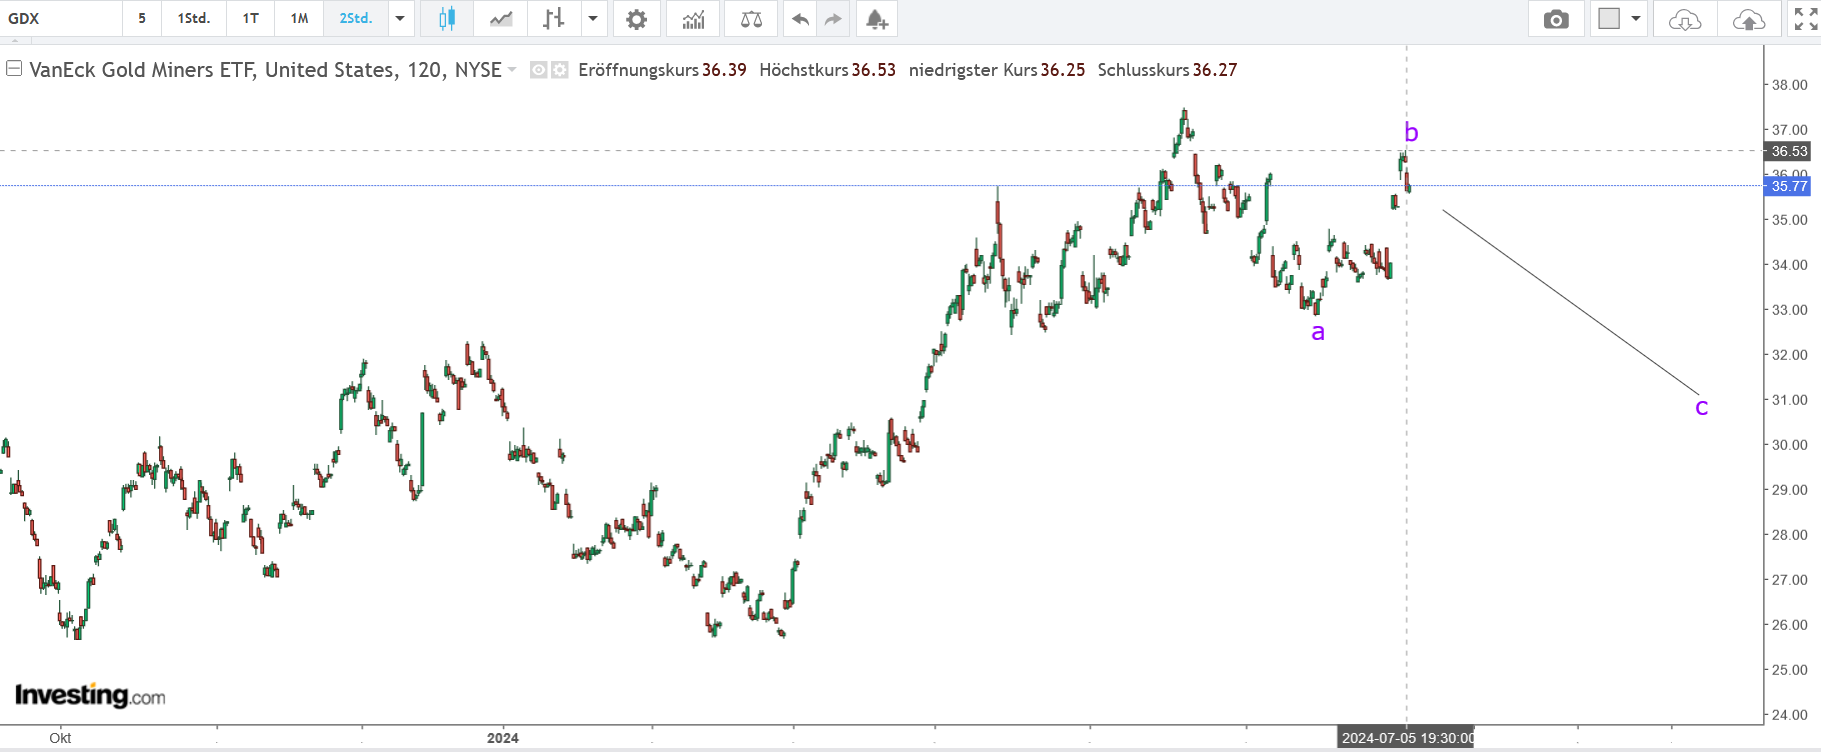Enter fullscreen chart mode
The width and height of the screenshot is (1821, 752).
click(x=1805, y=19)
